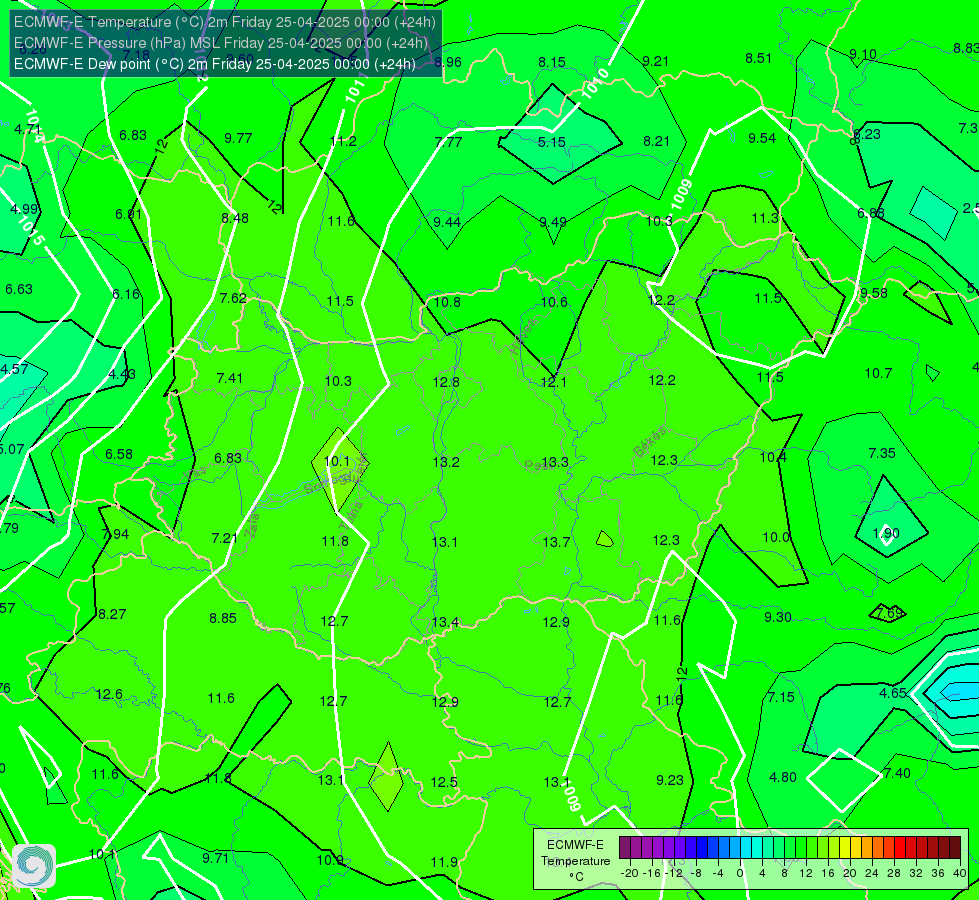Image resolution: width=979 pixels, height=900 pixels.
Task: Click the 8.96 temperature value
Action: click(x=448, y=62)
